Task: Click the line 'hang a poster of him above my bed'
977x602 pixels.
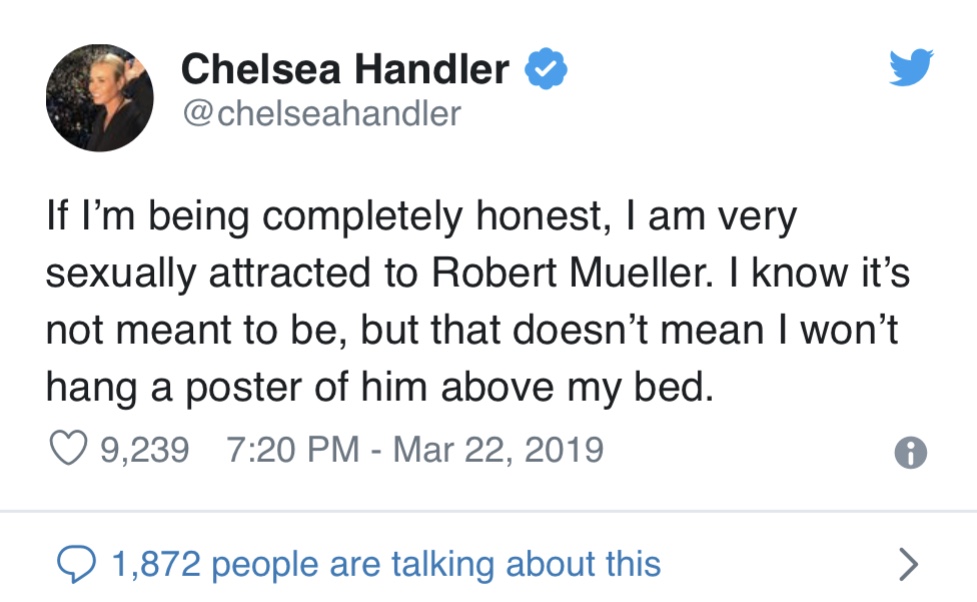Action: pos(379,388)
